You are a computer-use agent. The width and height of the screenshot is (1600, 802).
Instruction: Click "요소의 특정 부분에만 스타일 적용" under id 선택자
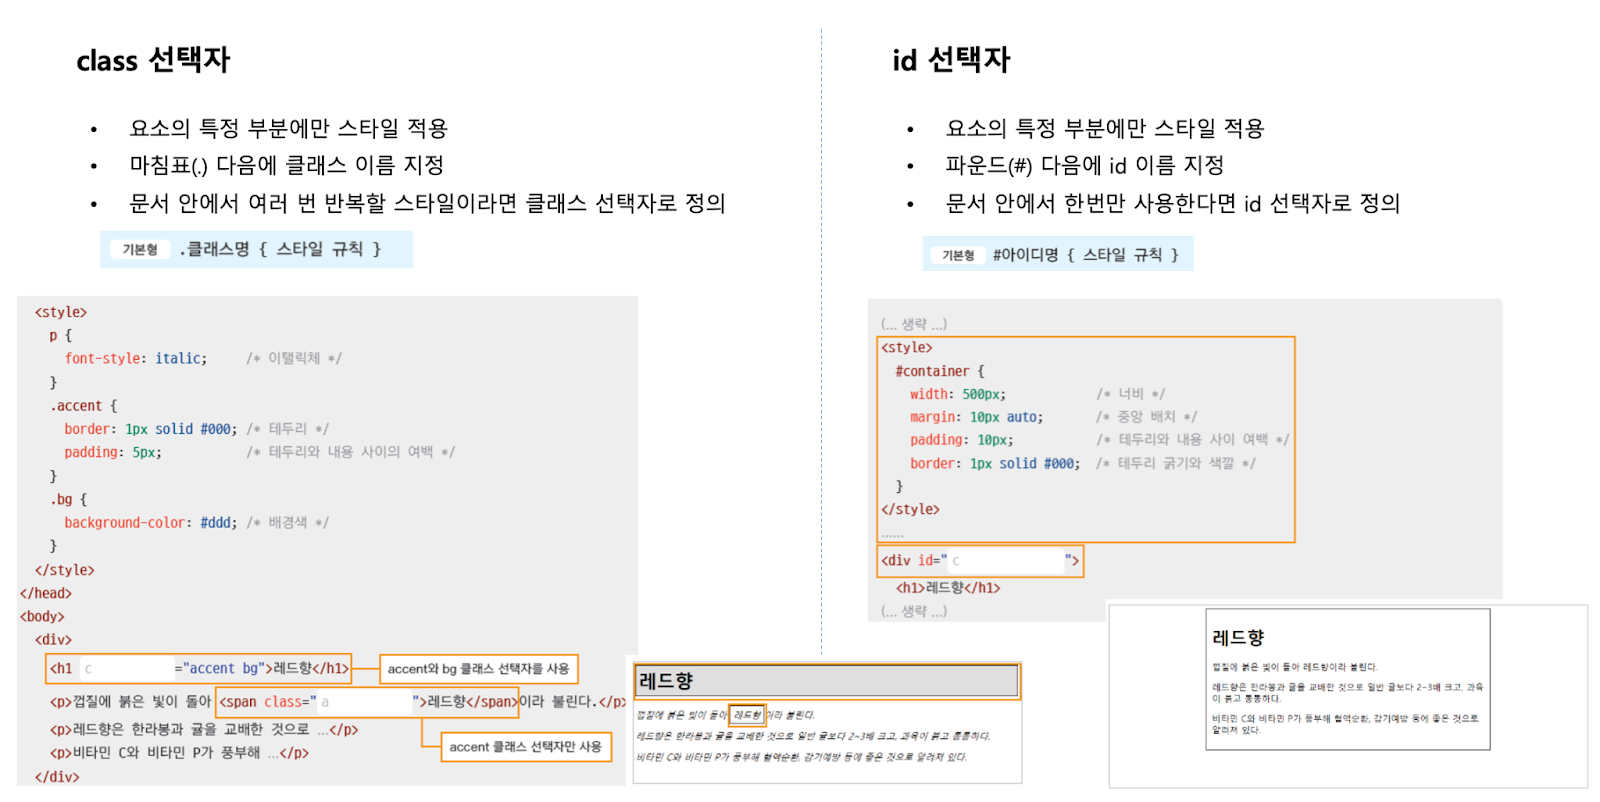click(1105, 128)
